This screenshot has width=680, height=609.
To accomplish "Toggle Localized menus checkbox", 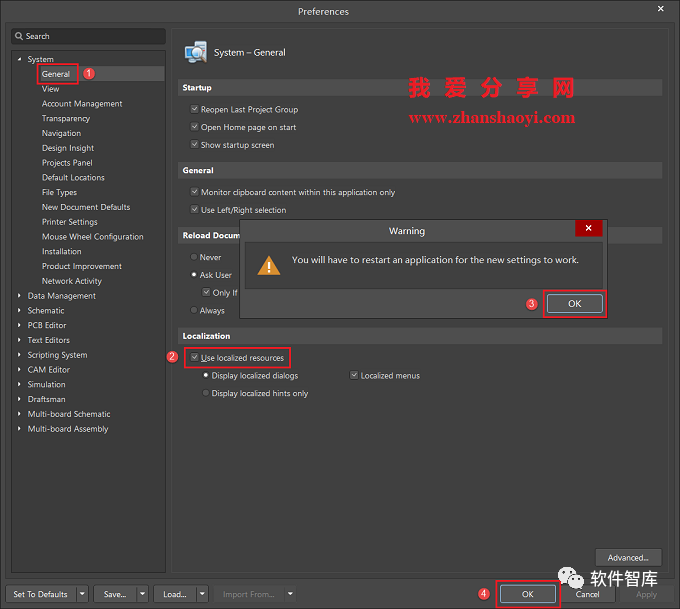I will (x=354, y=376).
